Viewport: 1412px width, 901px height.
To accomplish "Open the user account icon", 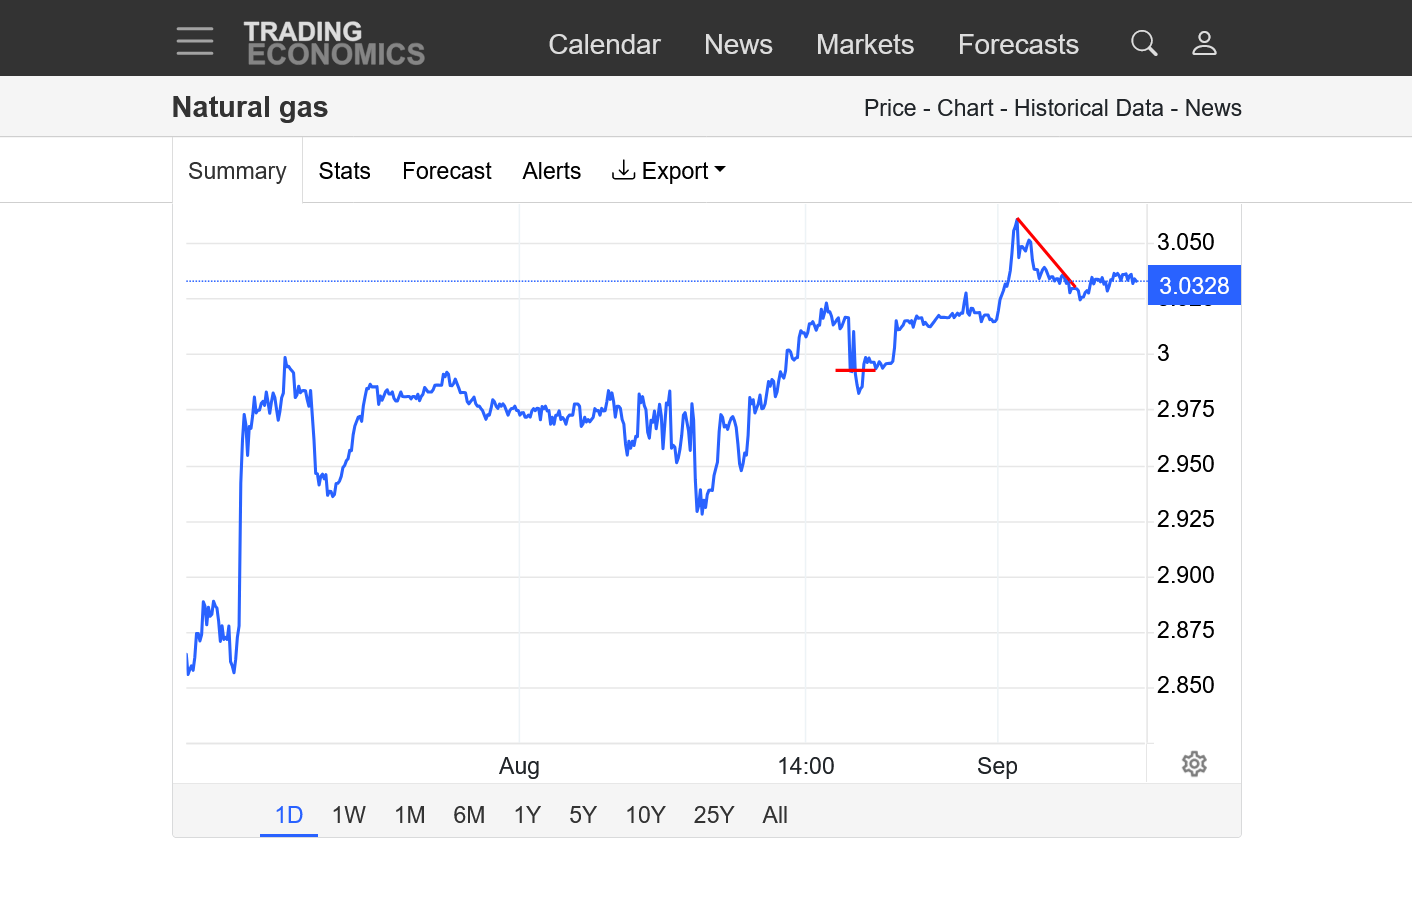I will (1204, 43).
